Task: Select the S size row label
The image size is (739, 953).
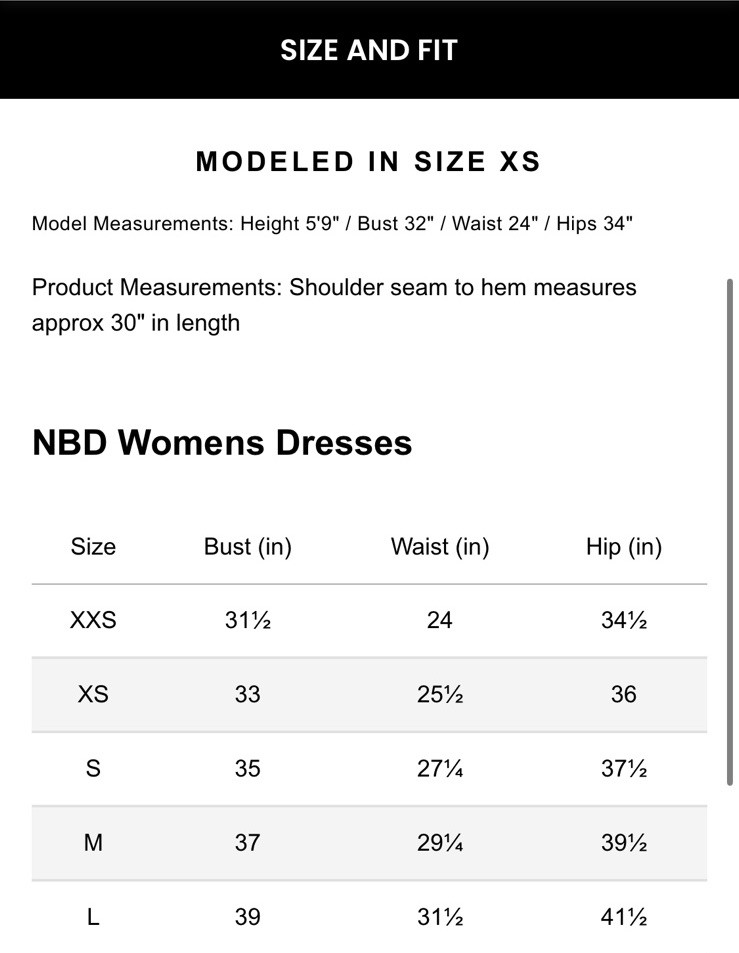Action: tap(93, 768)
